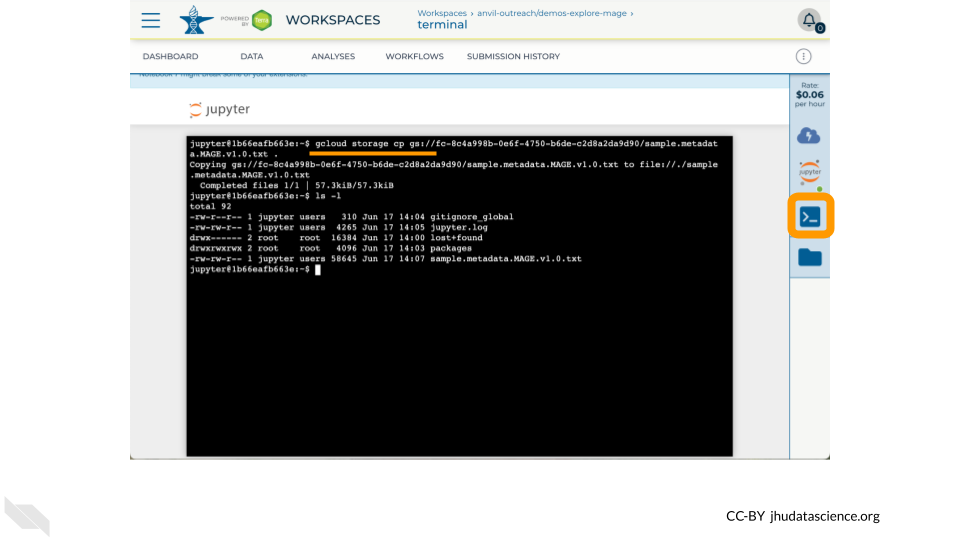The height and width of the screenshot is (540, 960).
Task: Click sample.metadata.MAGE.v1.0.txt in the ls output
Action: (x=506, y=258)
